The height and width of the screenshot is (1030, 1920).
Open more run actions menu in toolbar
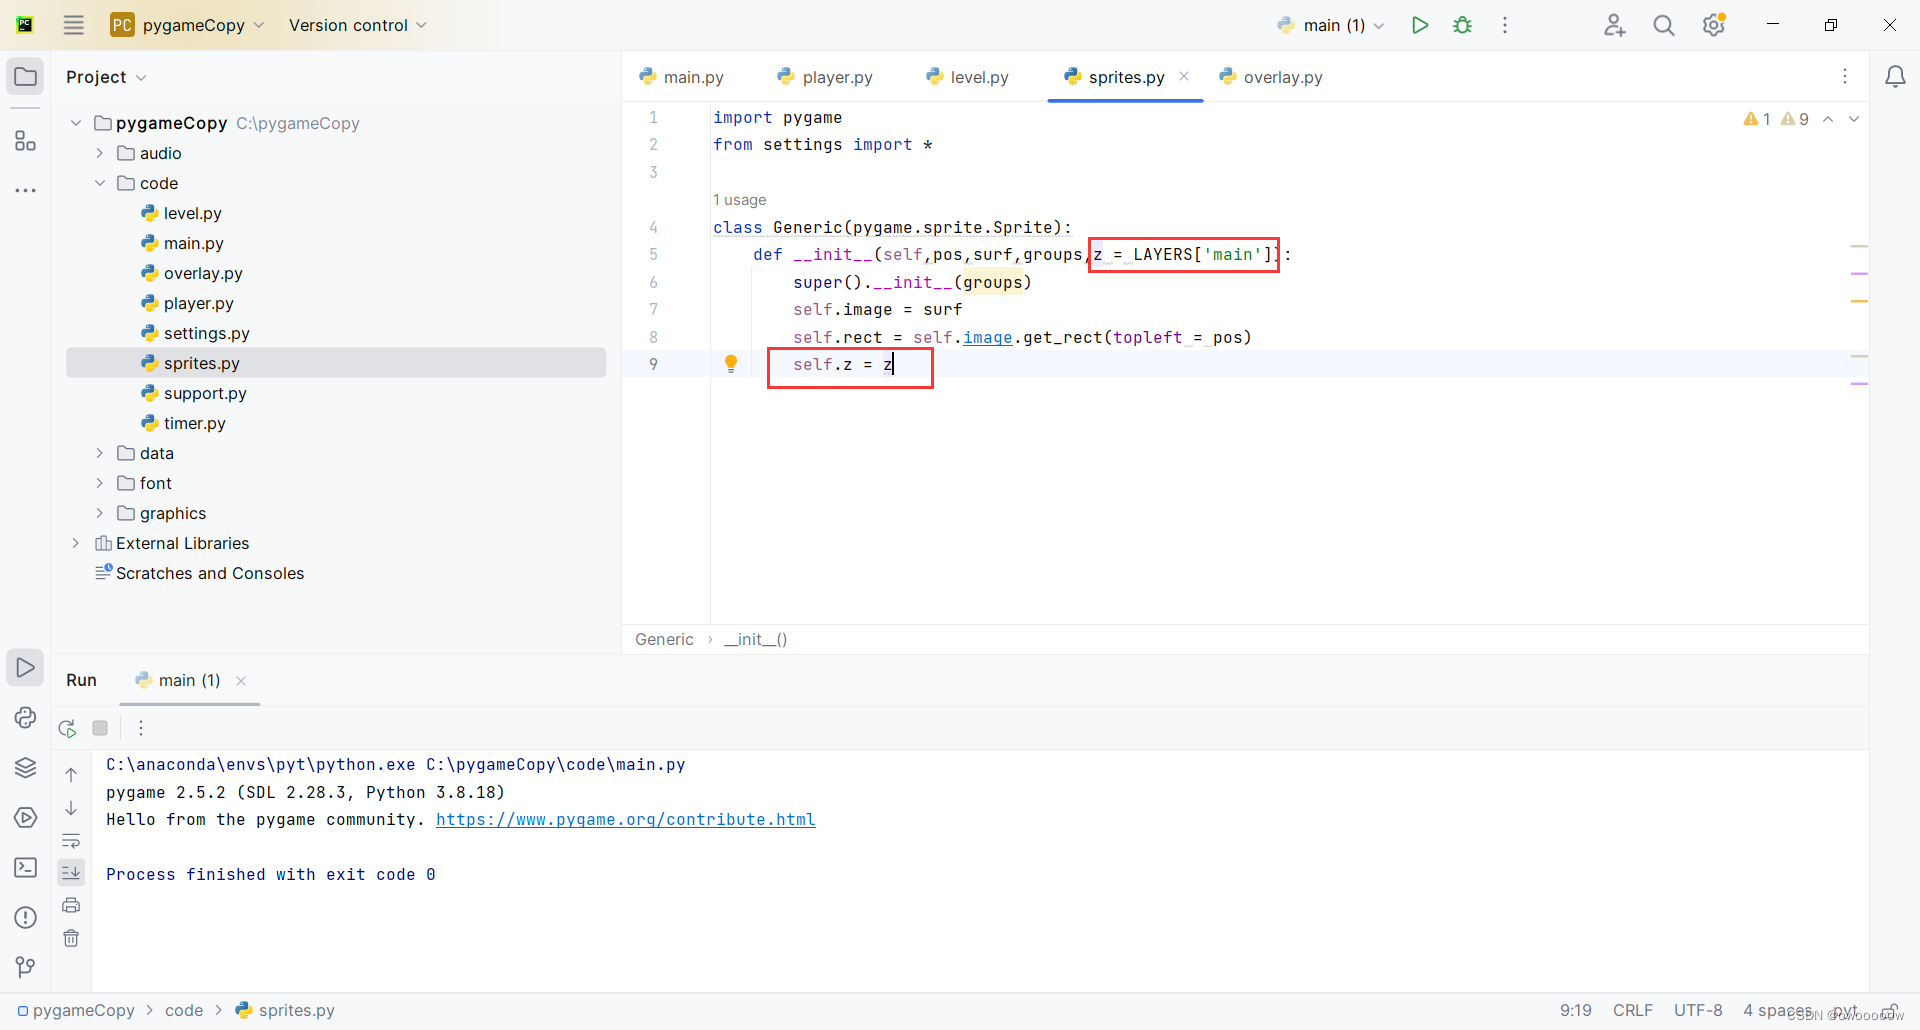tap(1505, 25)
